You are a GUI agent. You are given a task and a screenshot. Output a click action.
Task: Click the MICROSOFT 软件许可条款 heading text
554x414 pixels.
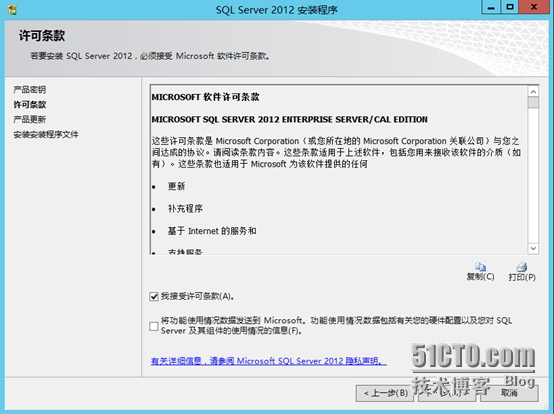tap(205, 97)
